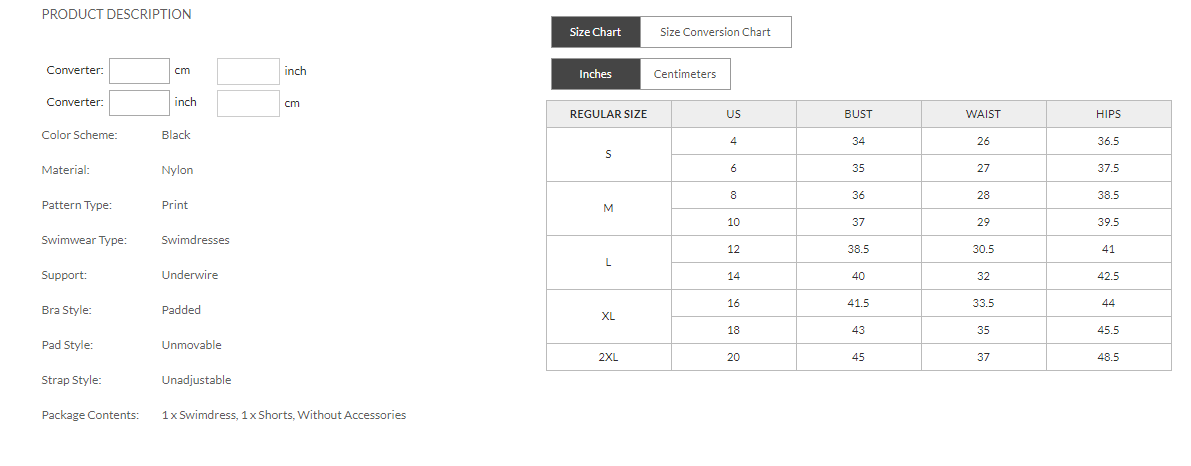1191x466 pixels.
Task: Focus the inch input in second converter
Action: click(140, 102)
